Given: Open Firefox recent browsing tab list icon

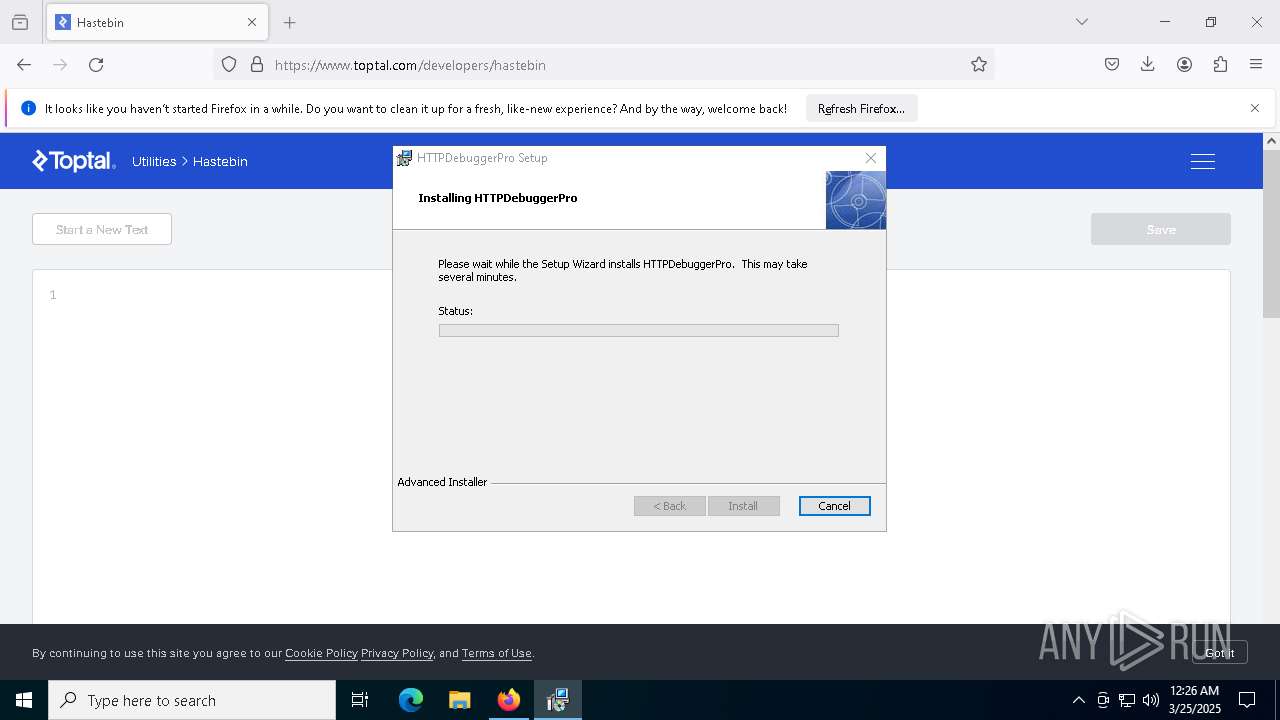Looking at the screenshot, I should tap(20, 22).
